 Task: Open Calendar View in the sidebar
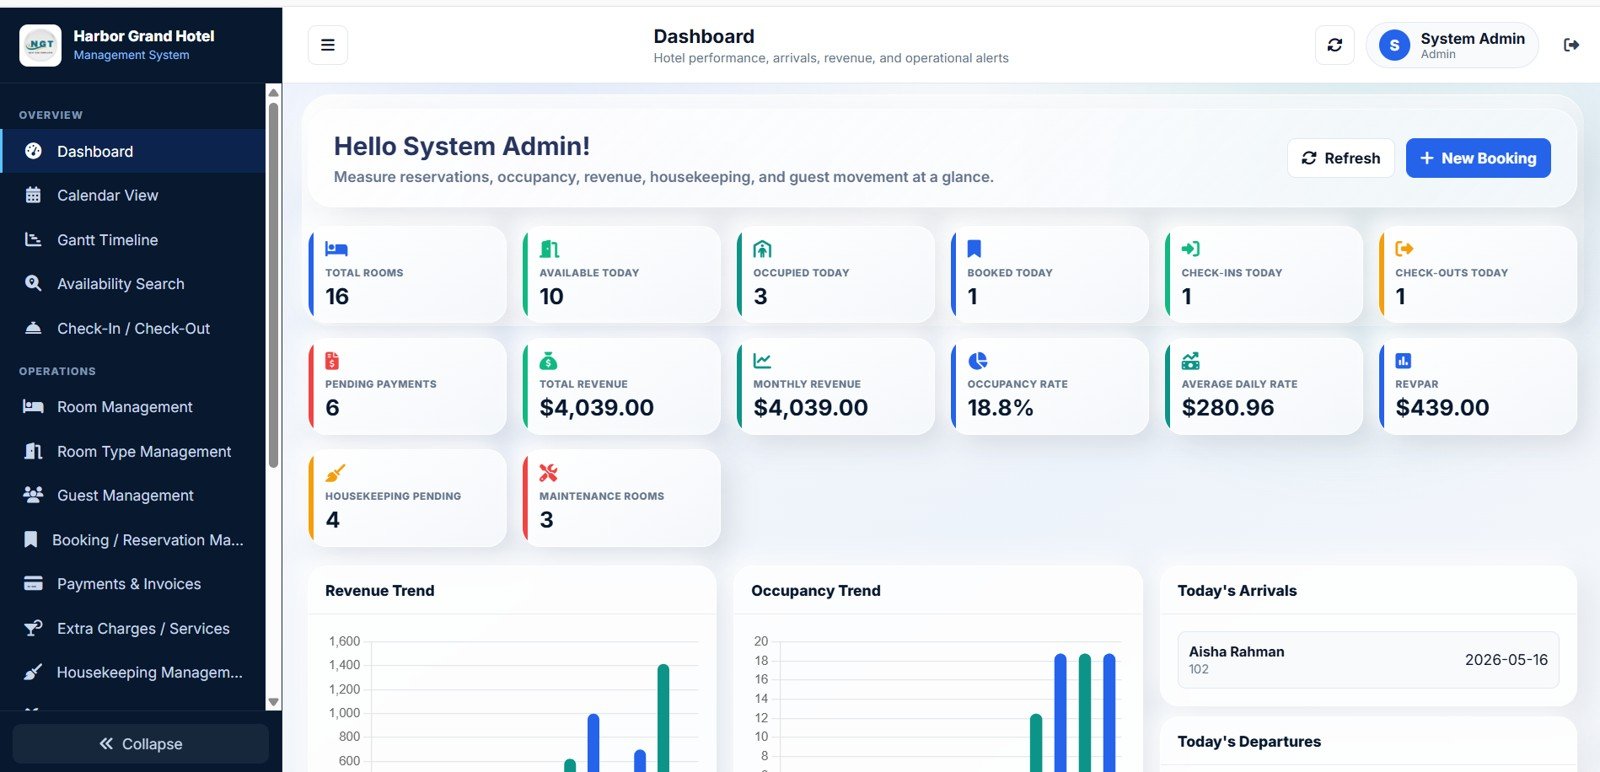tap(133, 195)
